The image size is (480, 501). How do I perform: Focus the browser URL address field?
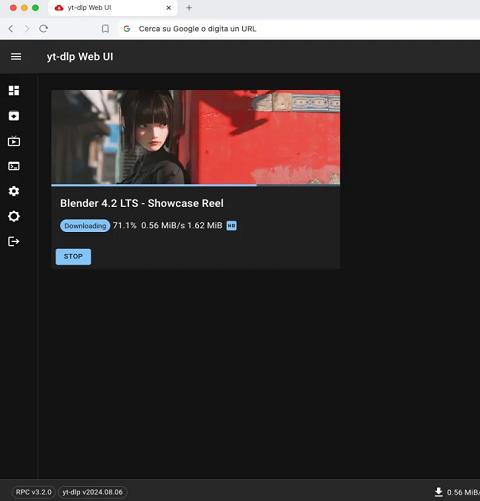click(x=299, y=29)
